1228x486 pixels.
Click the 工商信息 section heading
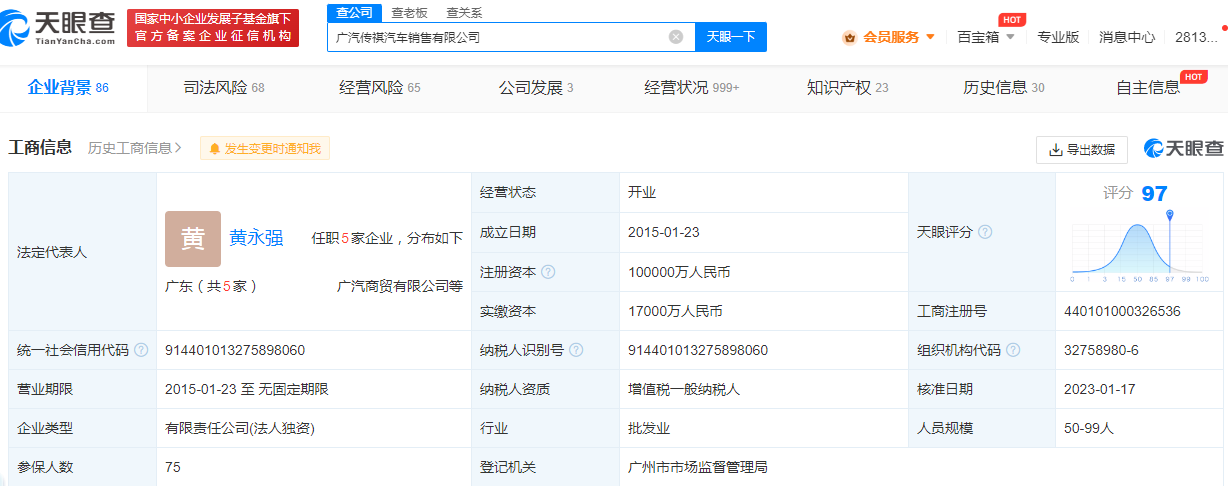[x=40, y=148]
